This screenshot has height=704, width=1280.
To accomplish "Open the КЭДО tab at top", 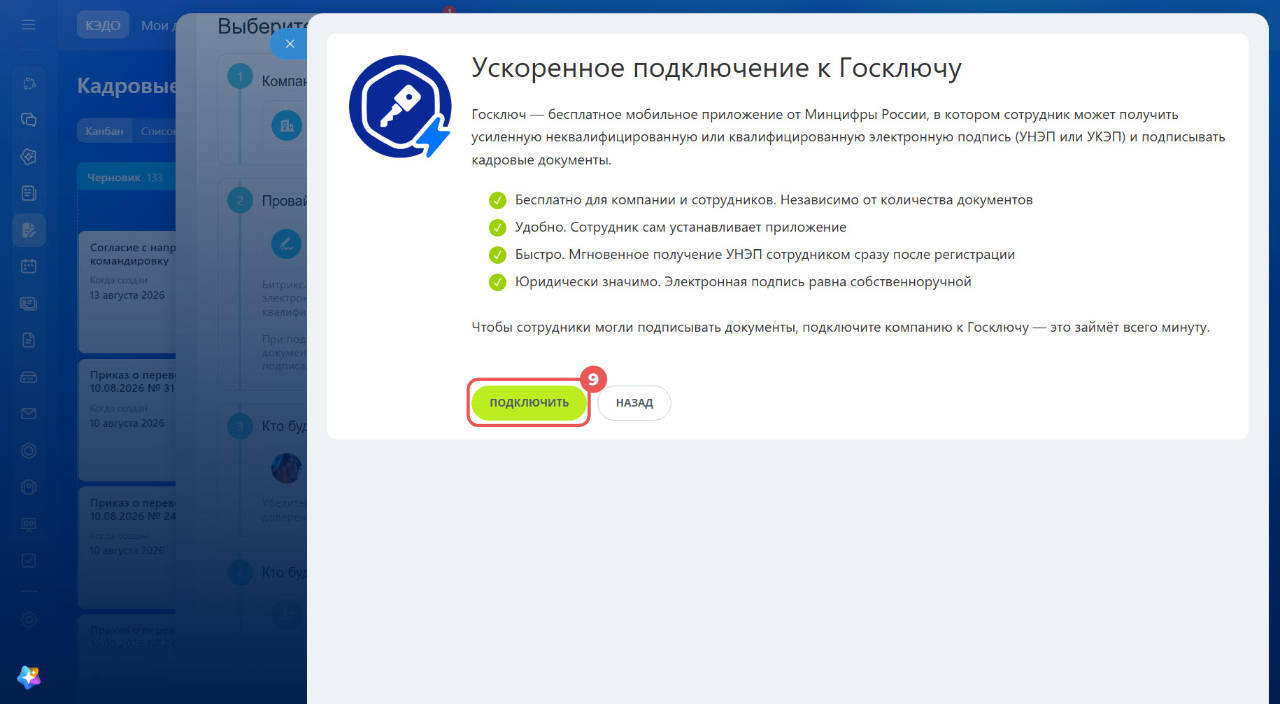I will point(103,25).
